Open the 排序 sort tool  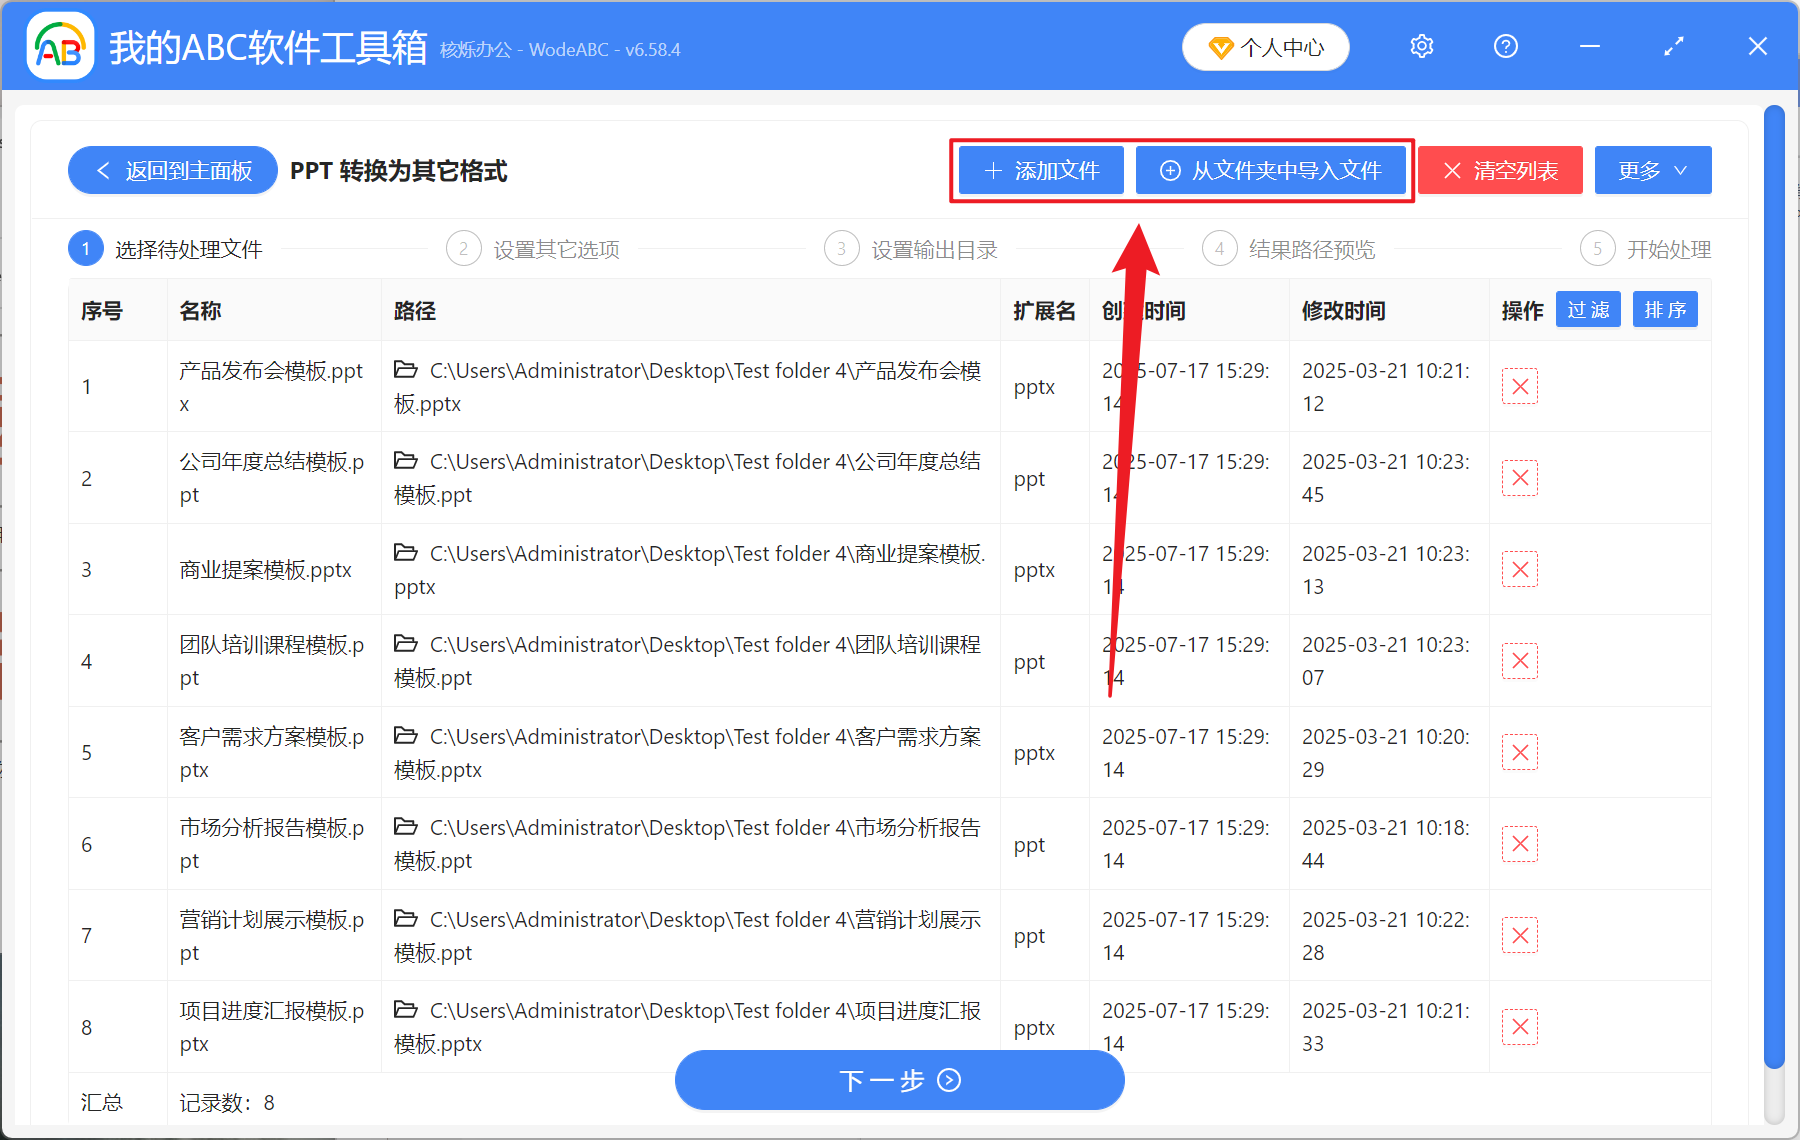click(1665, 309)
